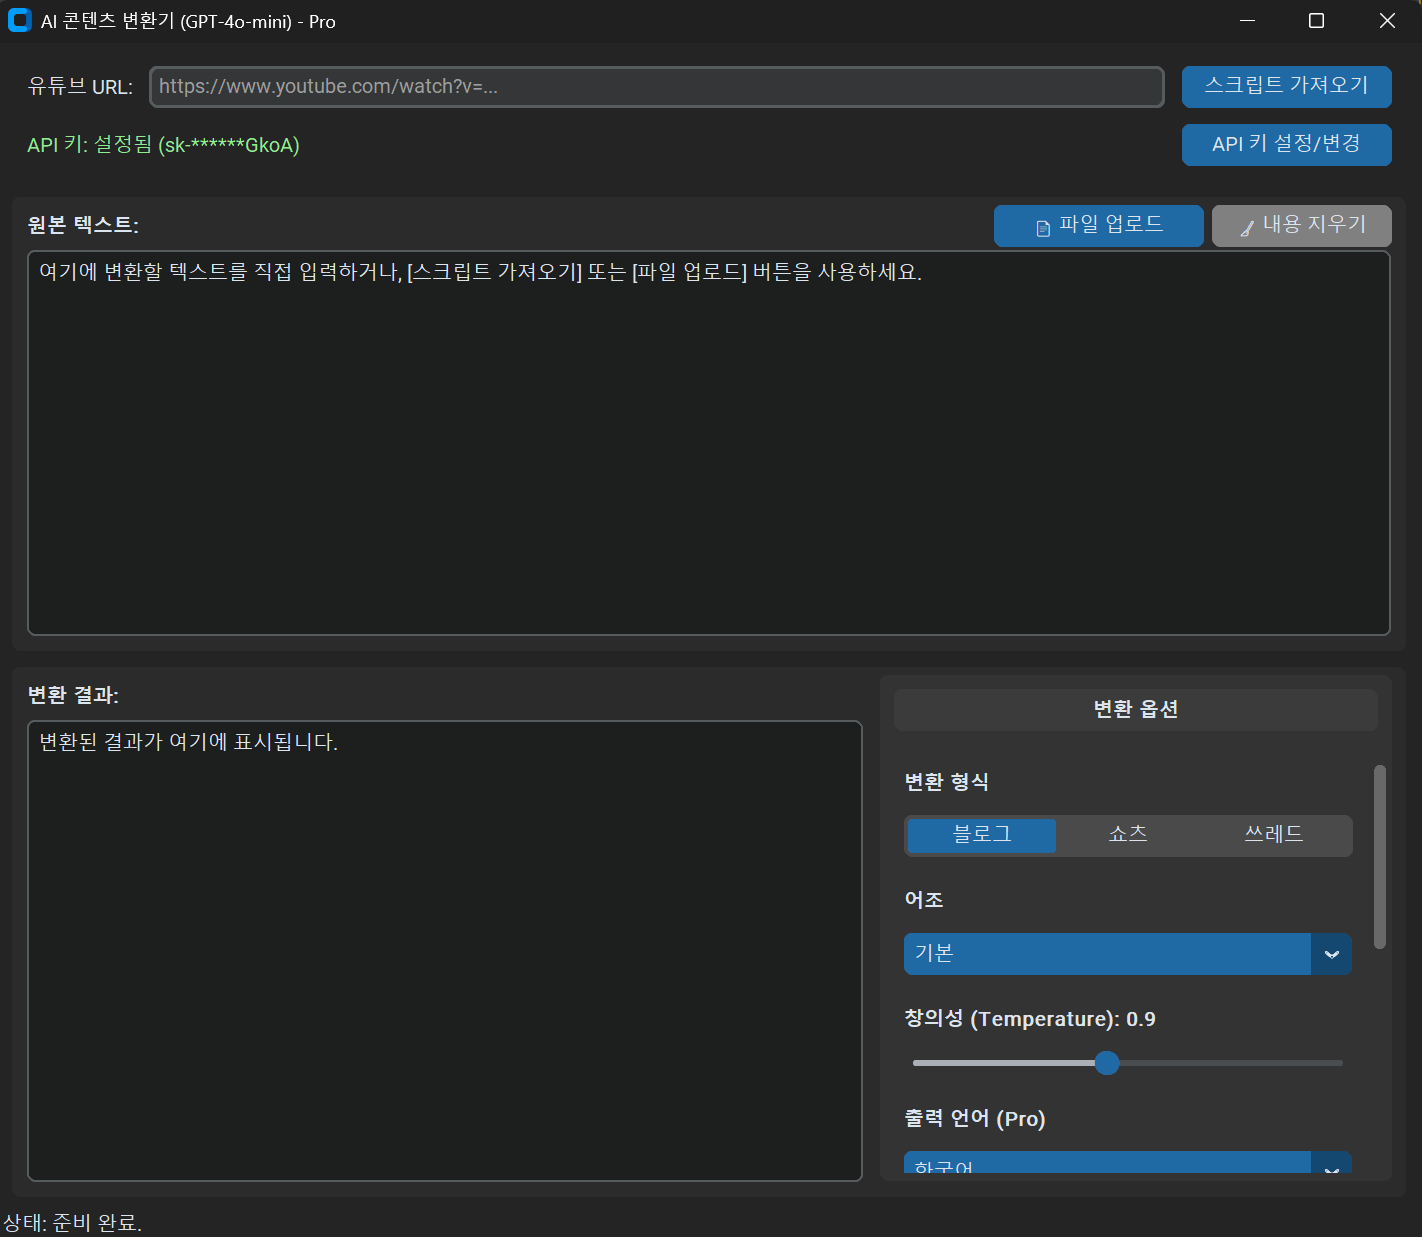Click the brush icon on 내용 지우기 button
The height and width of the screenshot is (1237, 1422).
1247,228
